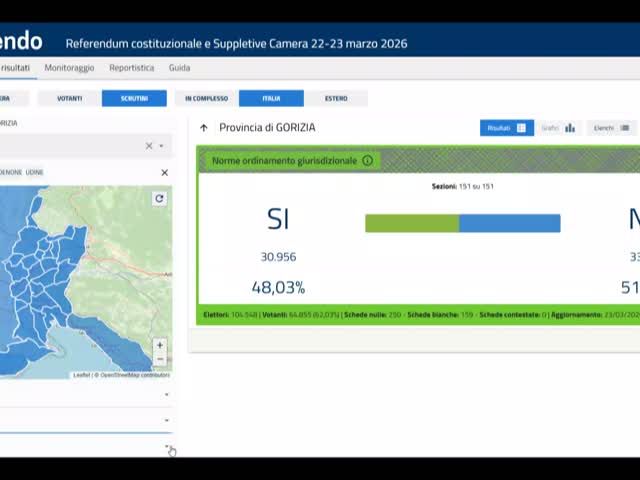This screenshot has width=640, height=480.
Task: Switch scope to In complesso
Action: point(206,98)
